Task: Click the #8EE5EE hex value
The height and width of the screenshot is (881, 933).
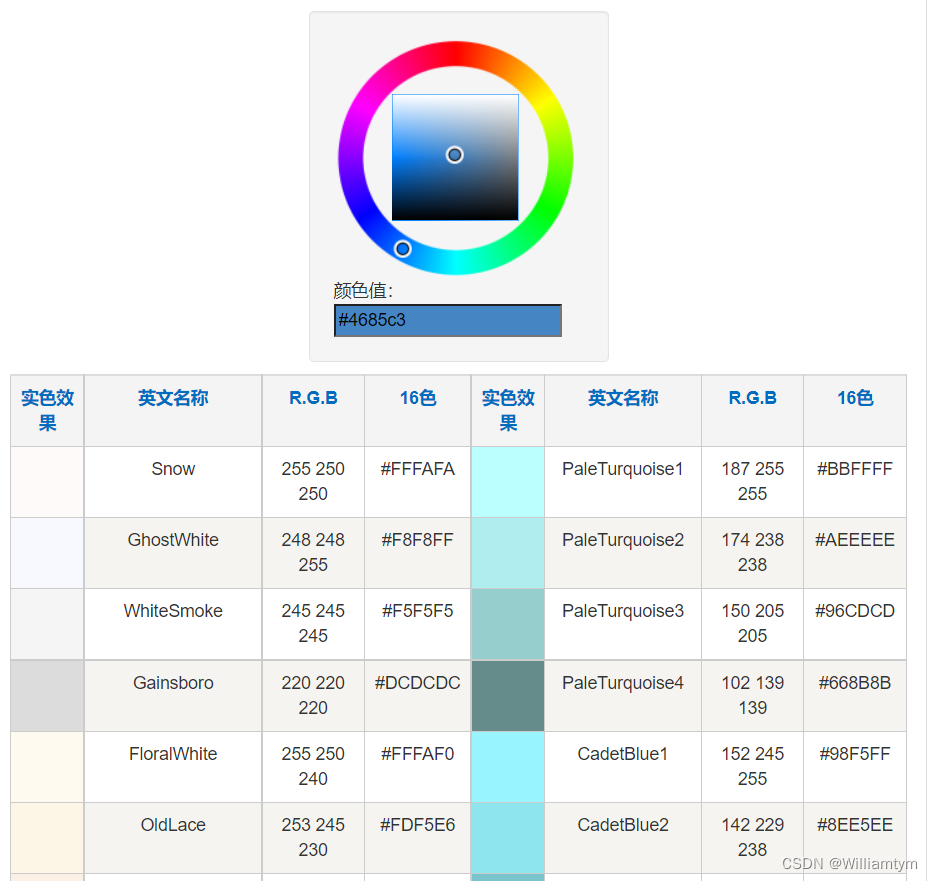Action: pyautogui.click(x=855, y=825)
